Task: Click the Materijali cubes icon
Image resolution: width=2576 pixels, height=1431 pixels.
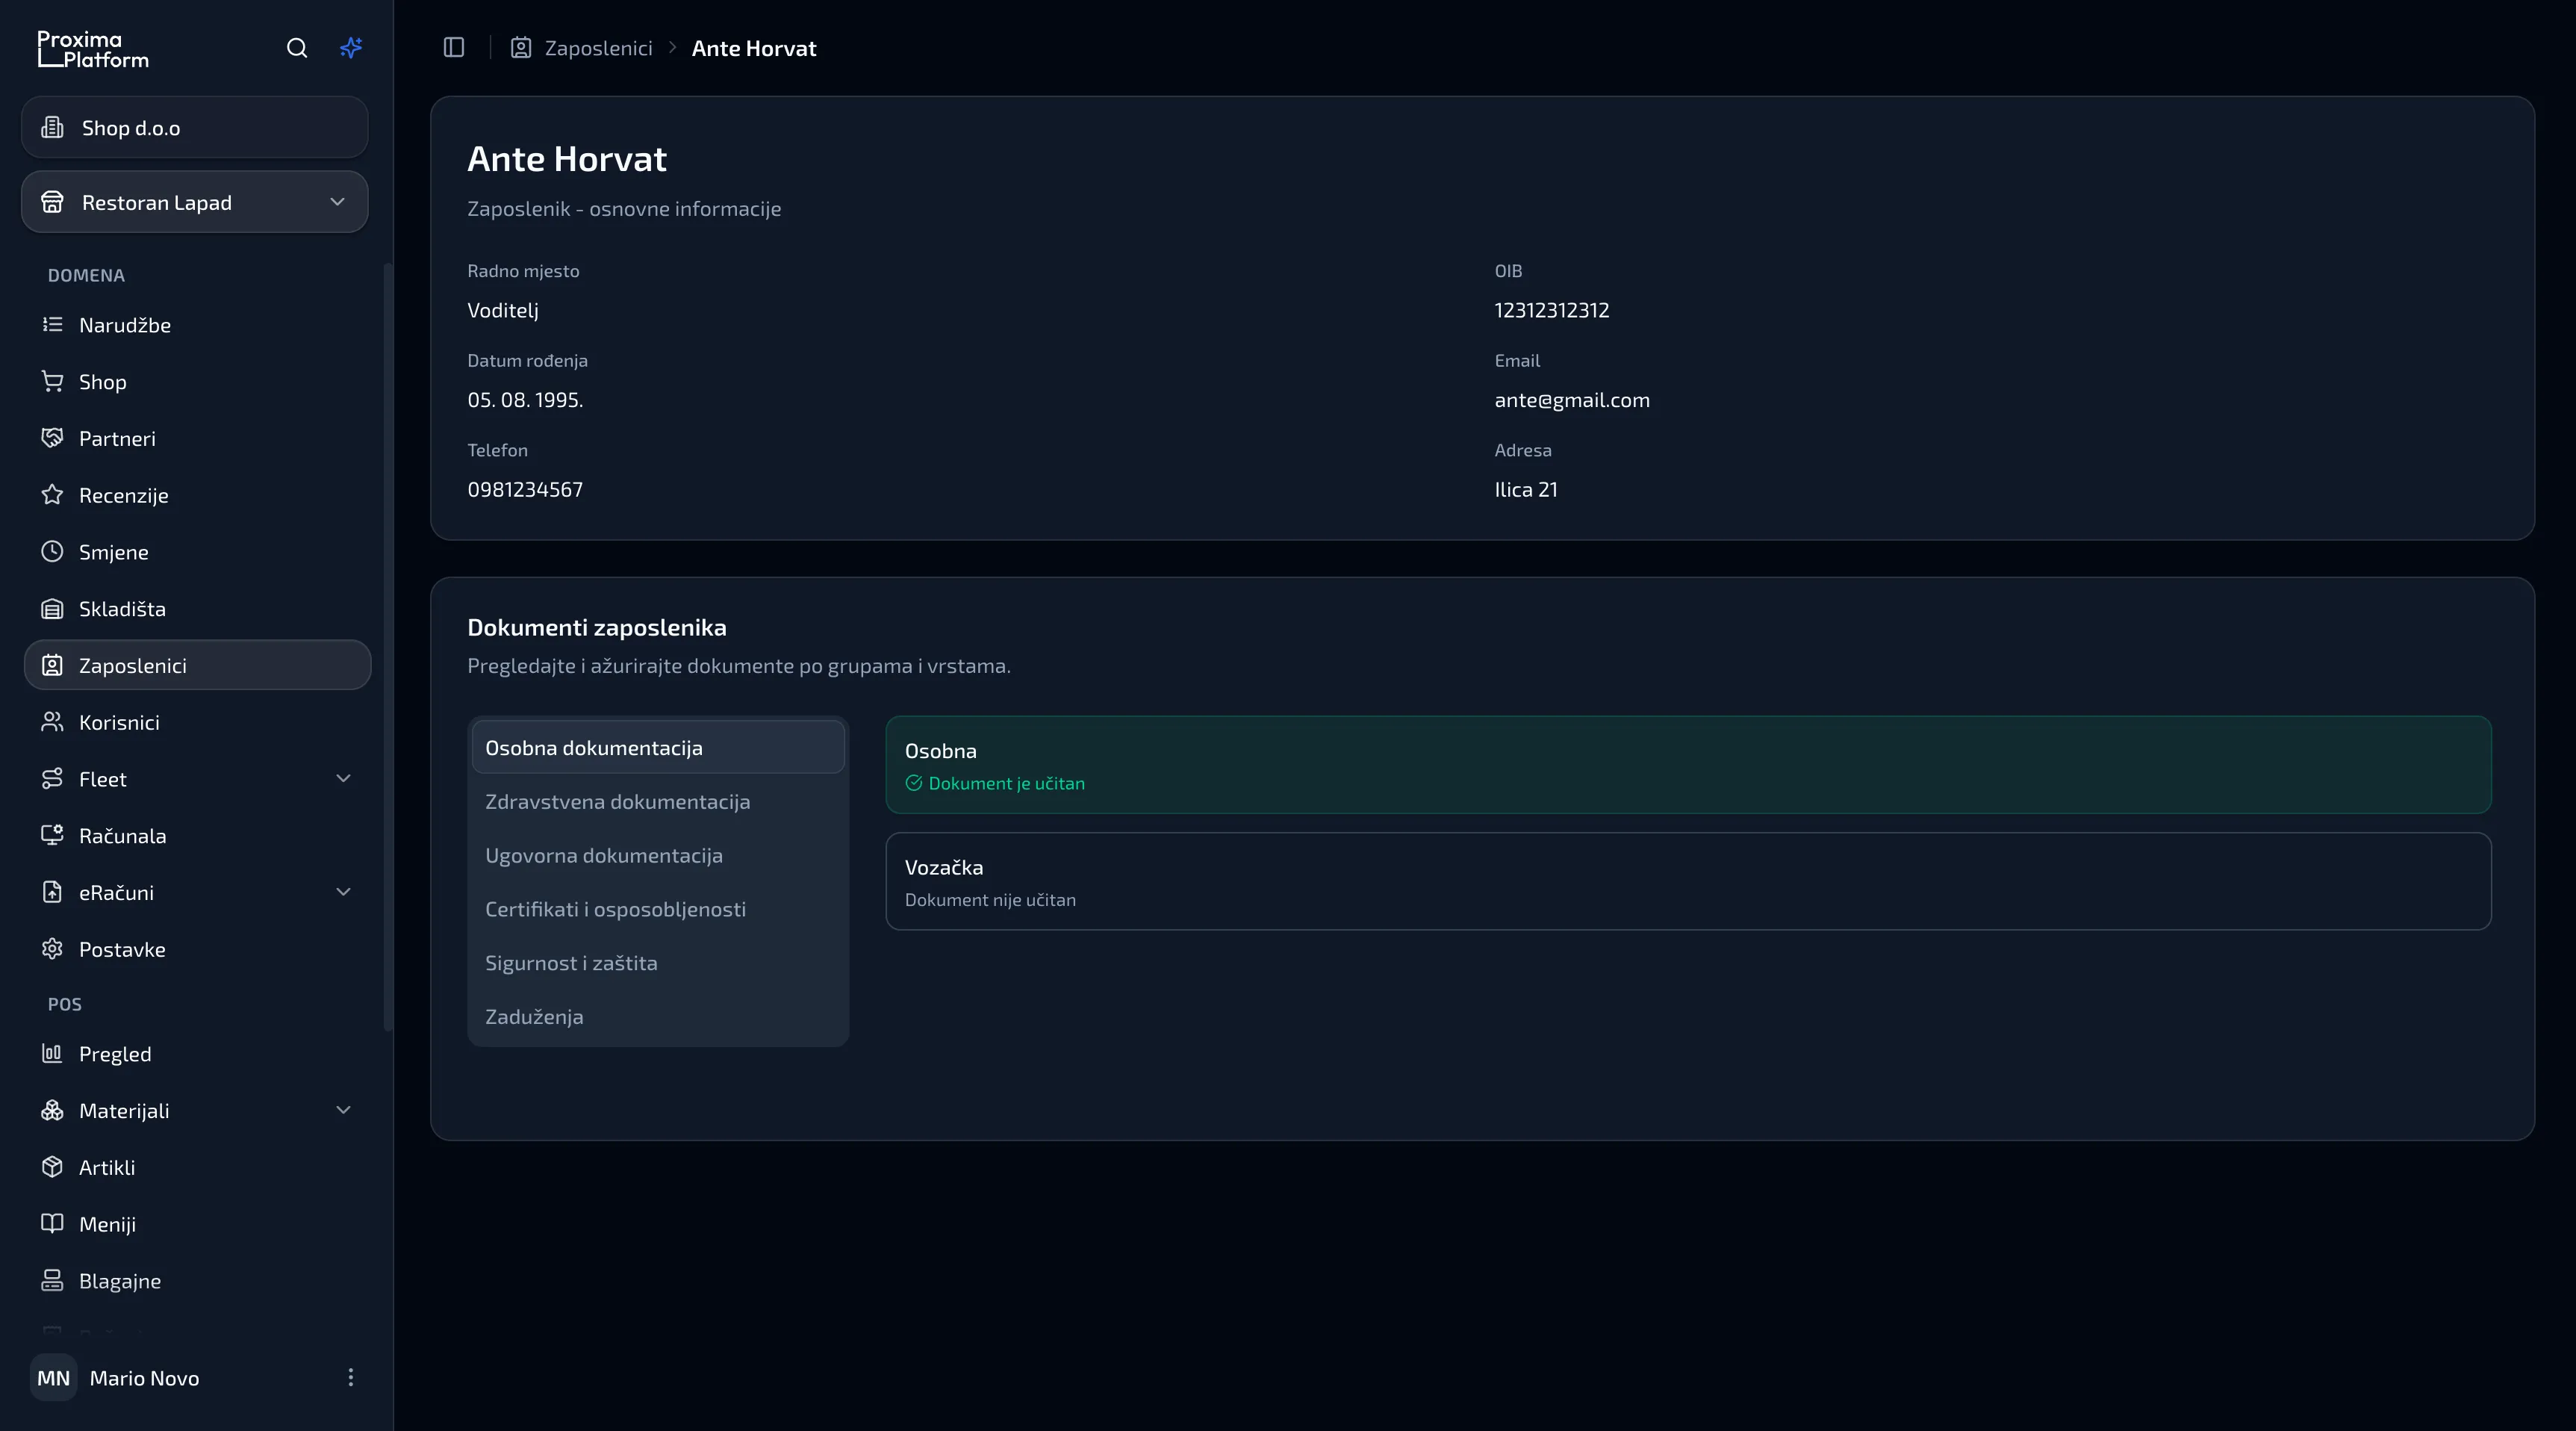Action: 52,1110
